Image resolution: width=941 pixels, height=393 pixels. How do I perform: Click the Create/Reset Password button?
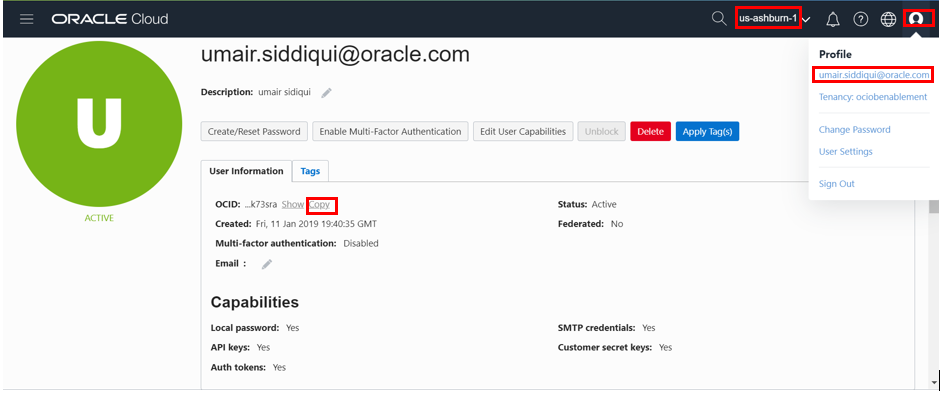coord(254,131)
